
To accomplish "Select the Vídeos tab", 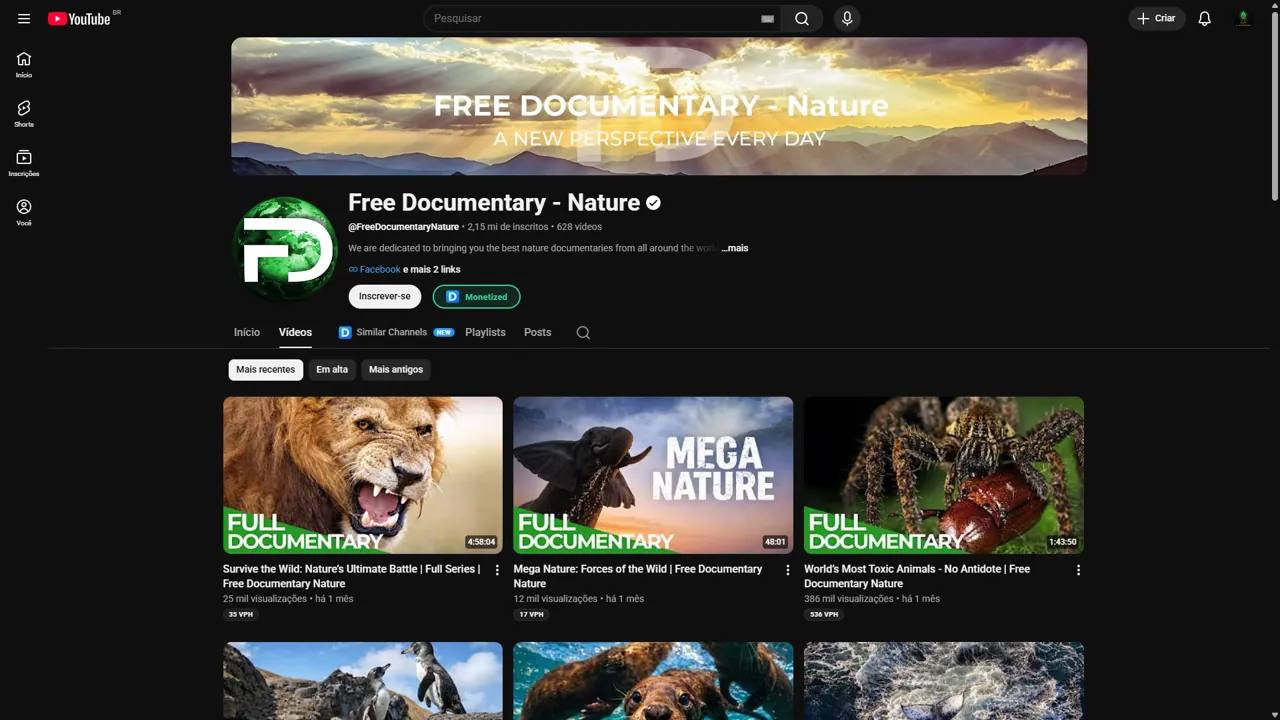I will [295, 332].
